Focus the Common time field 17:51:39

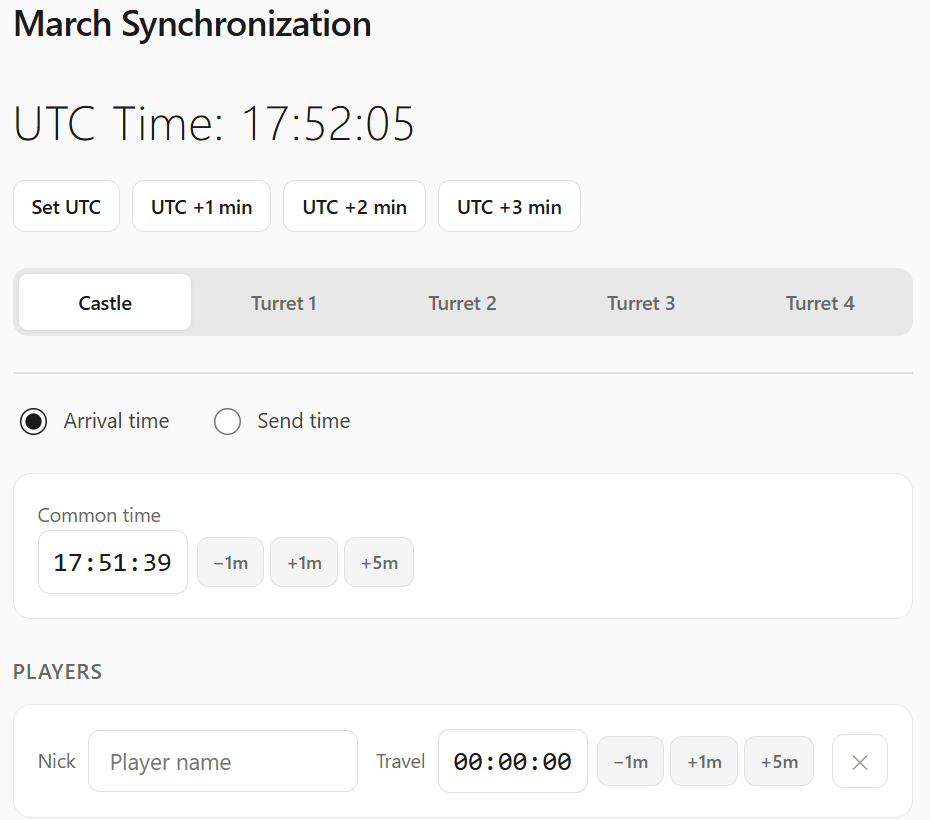pyautogui.click(x=113, y=562)
